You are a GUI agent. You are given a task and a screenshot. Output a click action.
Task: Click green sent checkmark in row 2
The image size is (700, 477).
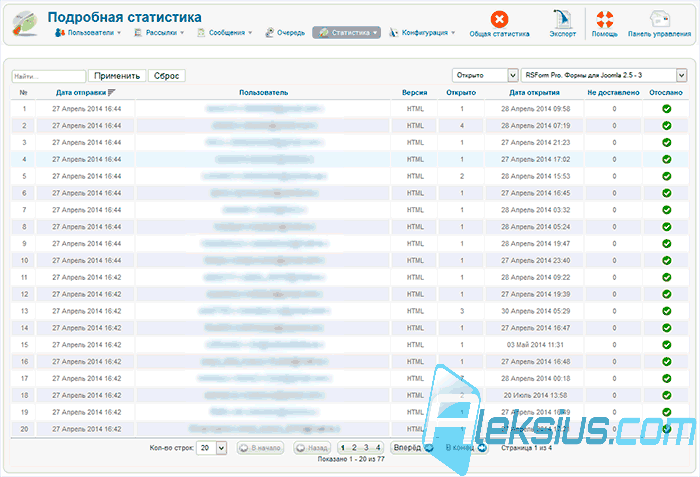[x=667, y=126]
